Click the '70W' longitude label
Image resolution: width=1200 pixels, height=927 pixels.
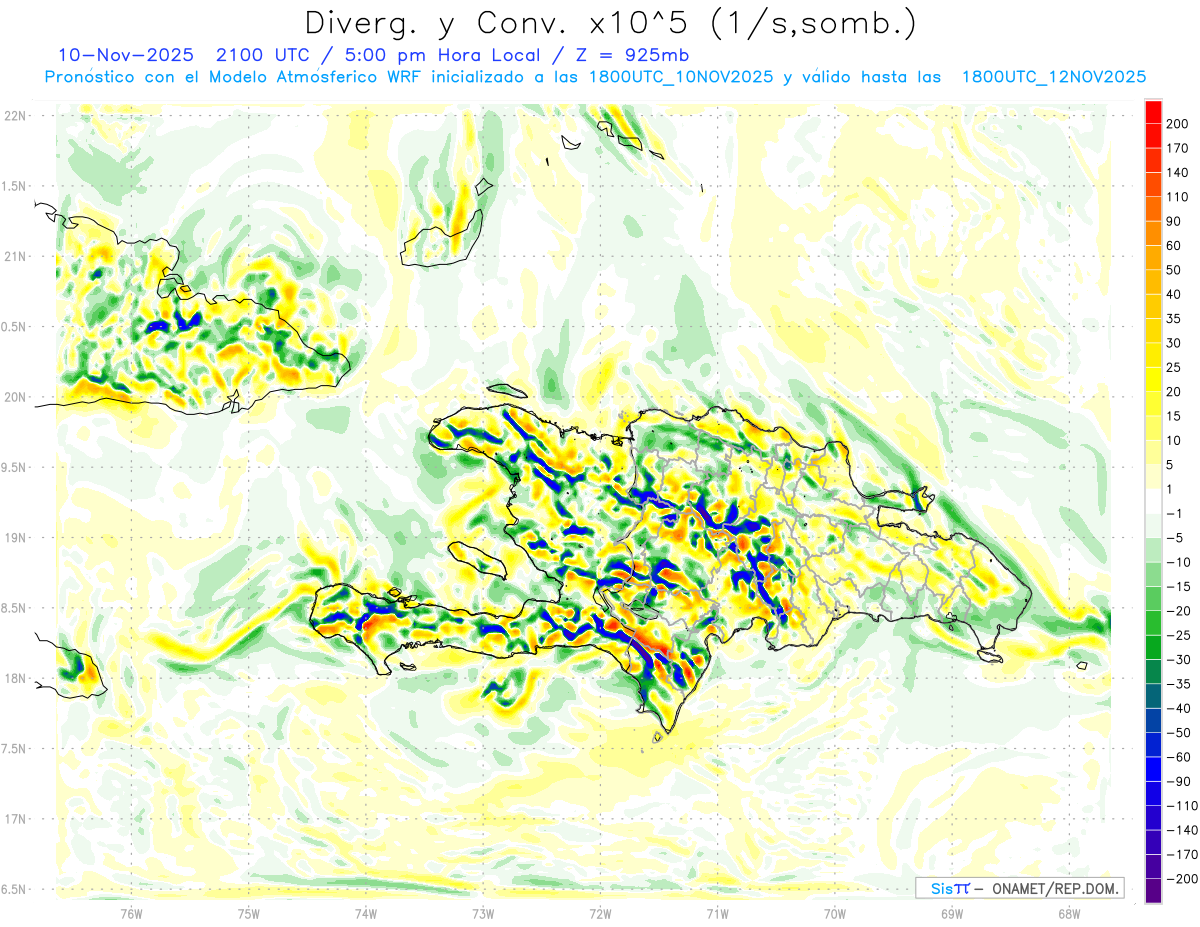pyautogui.click(x=835, y=913)
